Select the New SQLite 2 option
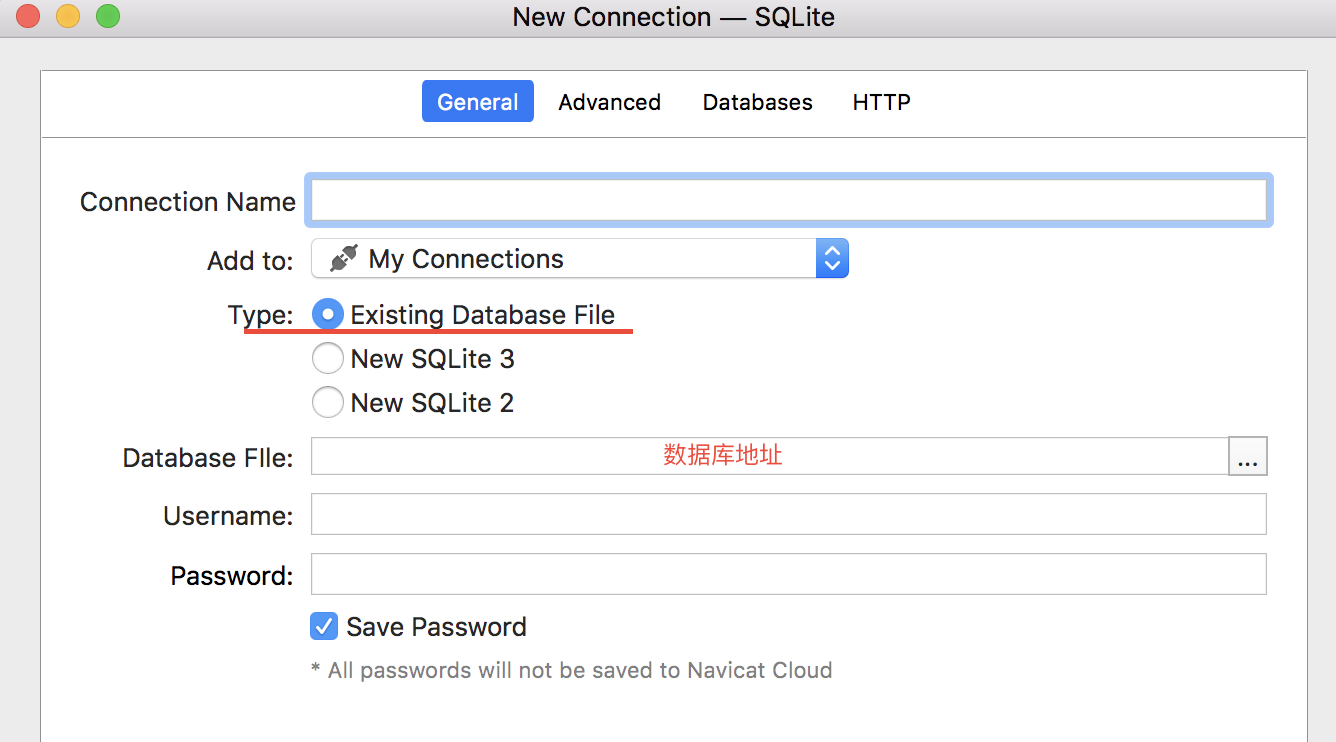The width and height of the screenshot is (1336, 742). pos(328,402)
